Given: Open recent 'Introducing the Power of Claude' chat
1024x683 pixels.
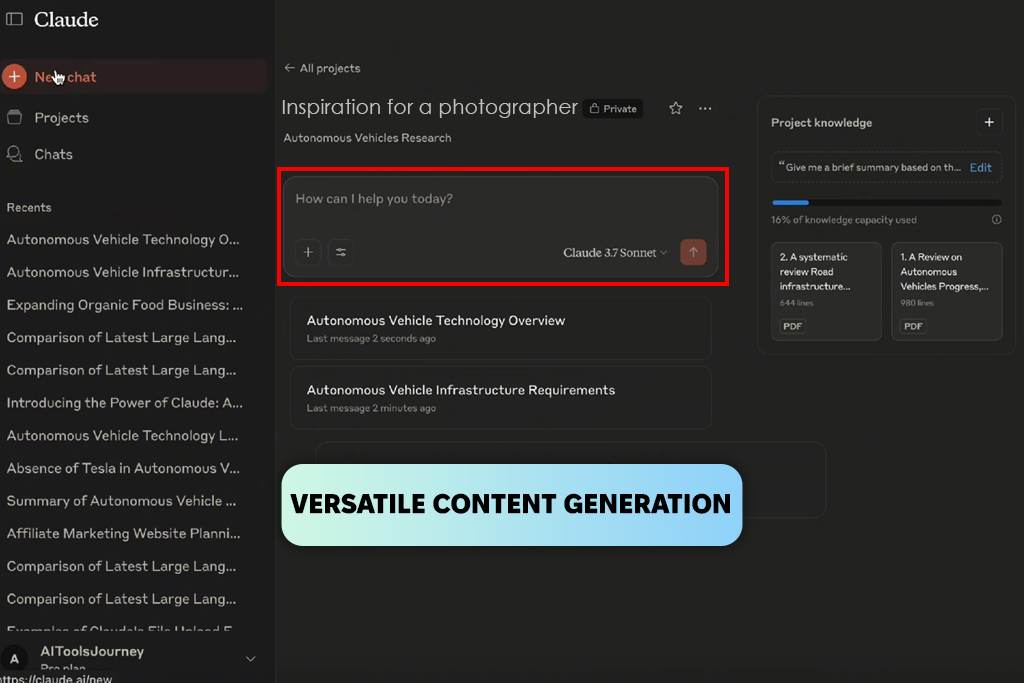Looking at the screenshot, I should (x=123, y=403).
